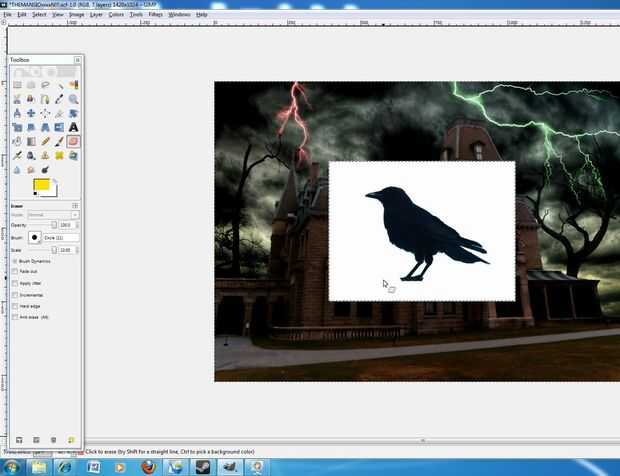Viewport: 620px width, 476px height.
Task: Select the Select by Color tool
Action: point(74,85)
